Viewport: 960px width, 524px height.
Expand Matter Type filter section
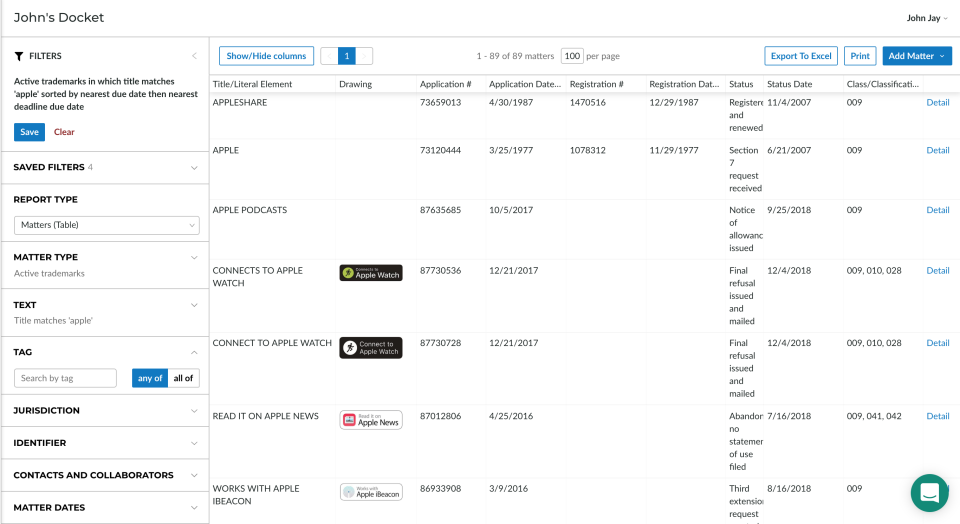click(x=194, y=258)
